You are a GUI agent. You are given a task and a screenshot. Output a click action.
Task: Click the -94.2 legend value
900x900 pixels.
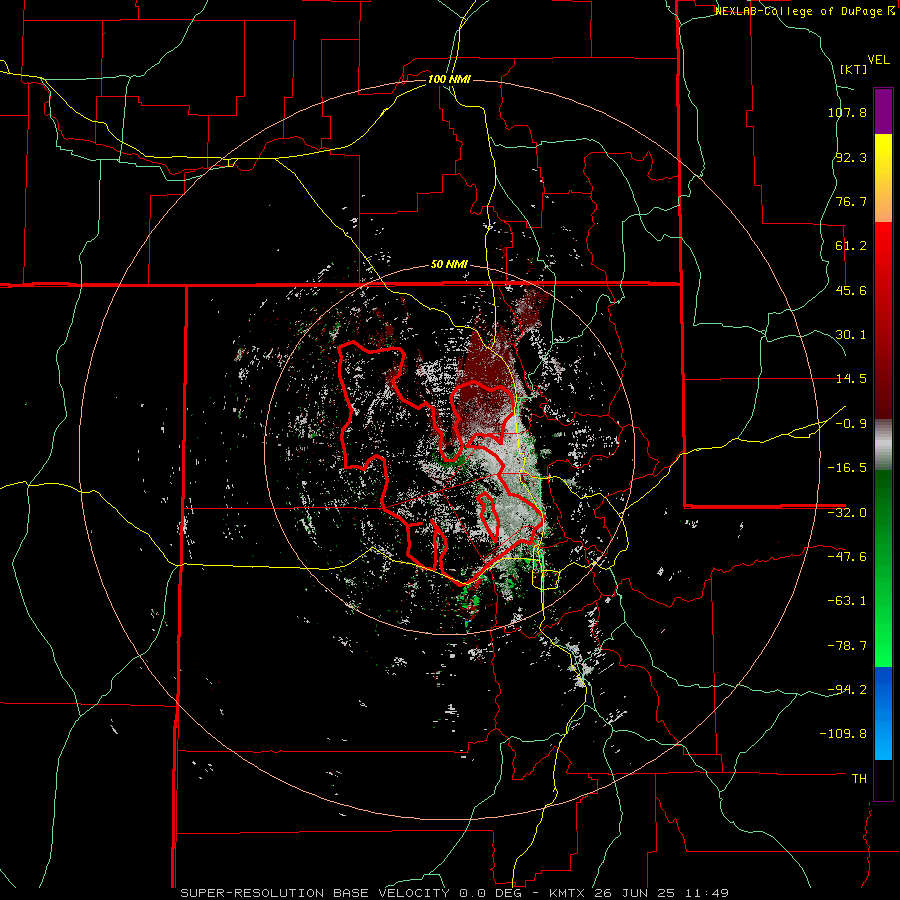click(x=847, y=690)
